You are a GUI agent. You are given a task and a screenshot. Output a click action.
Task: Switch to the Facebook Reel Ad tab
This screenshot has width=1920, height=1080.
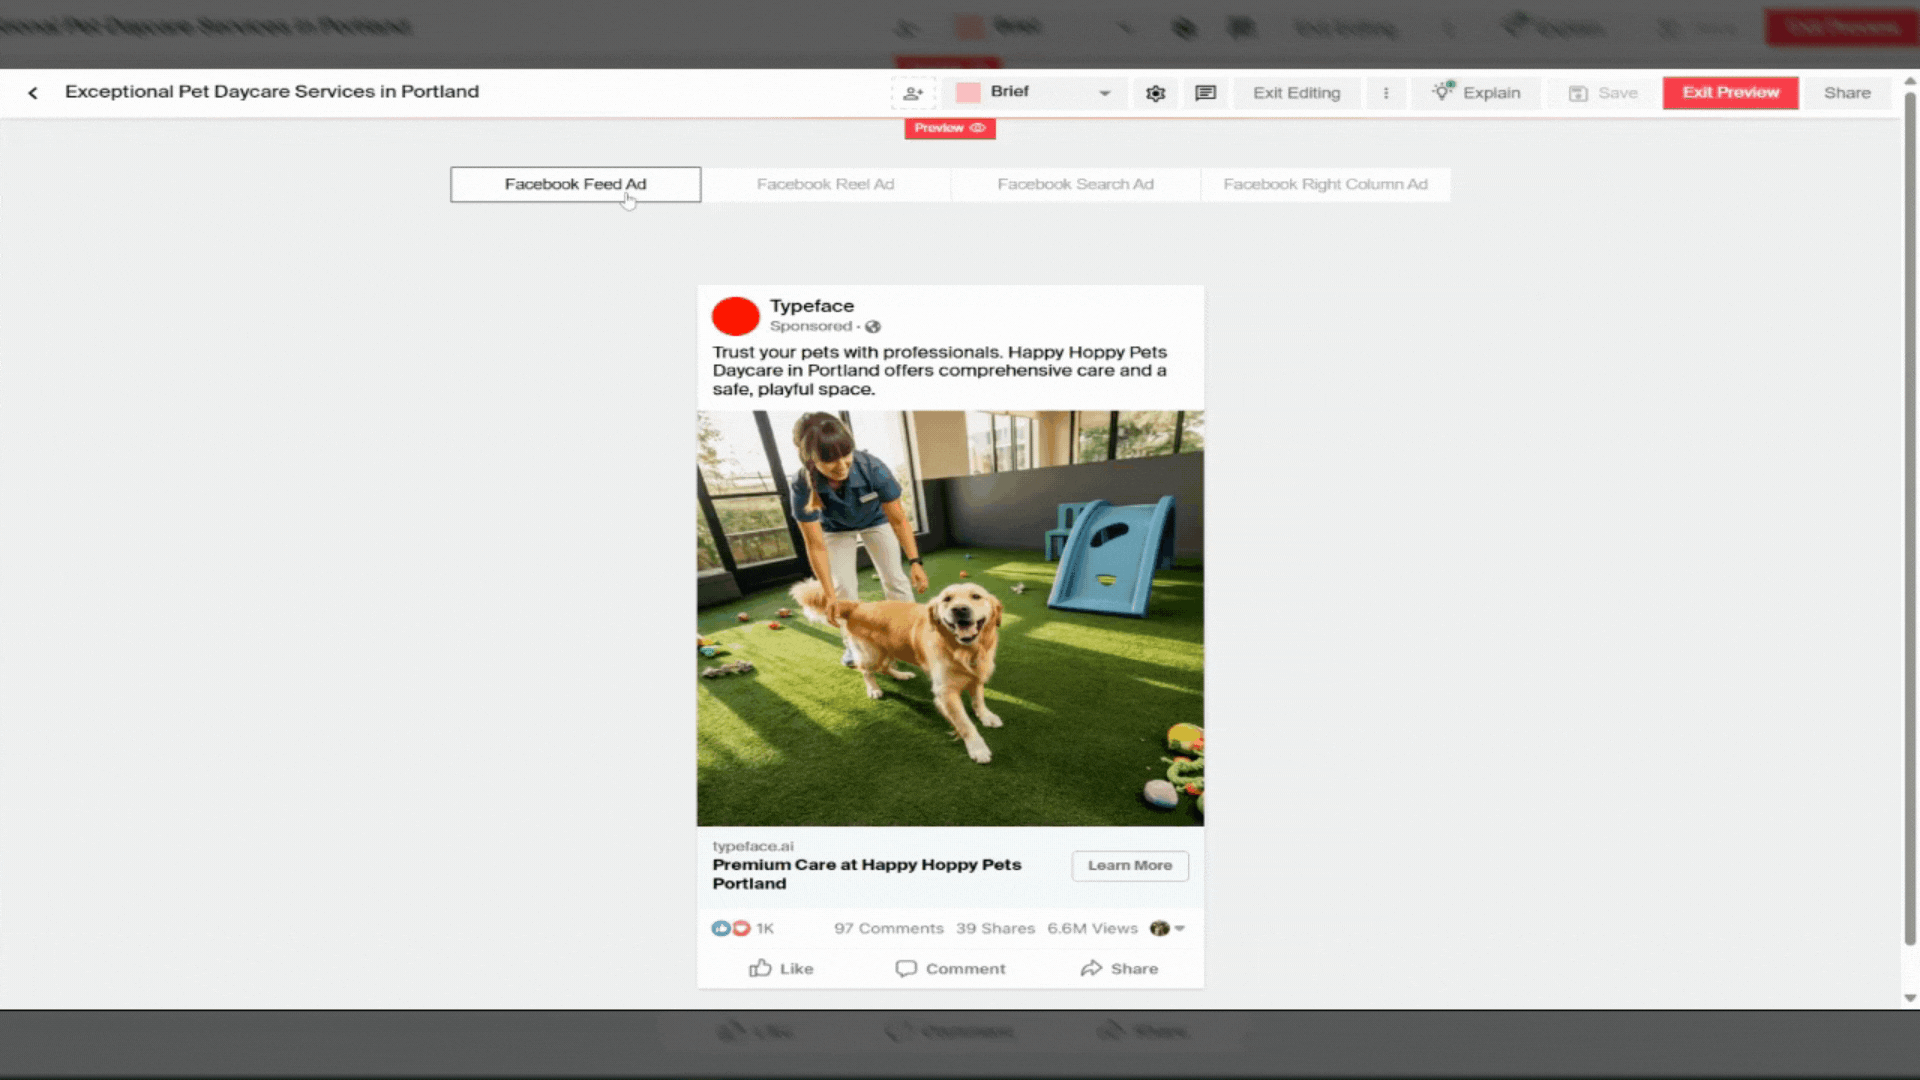point(826,184)
